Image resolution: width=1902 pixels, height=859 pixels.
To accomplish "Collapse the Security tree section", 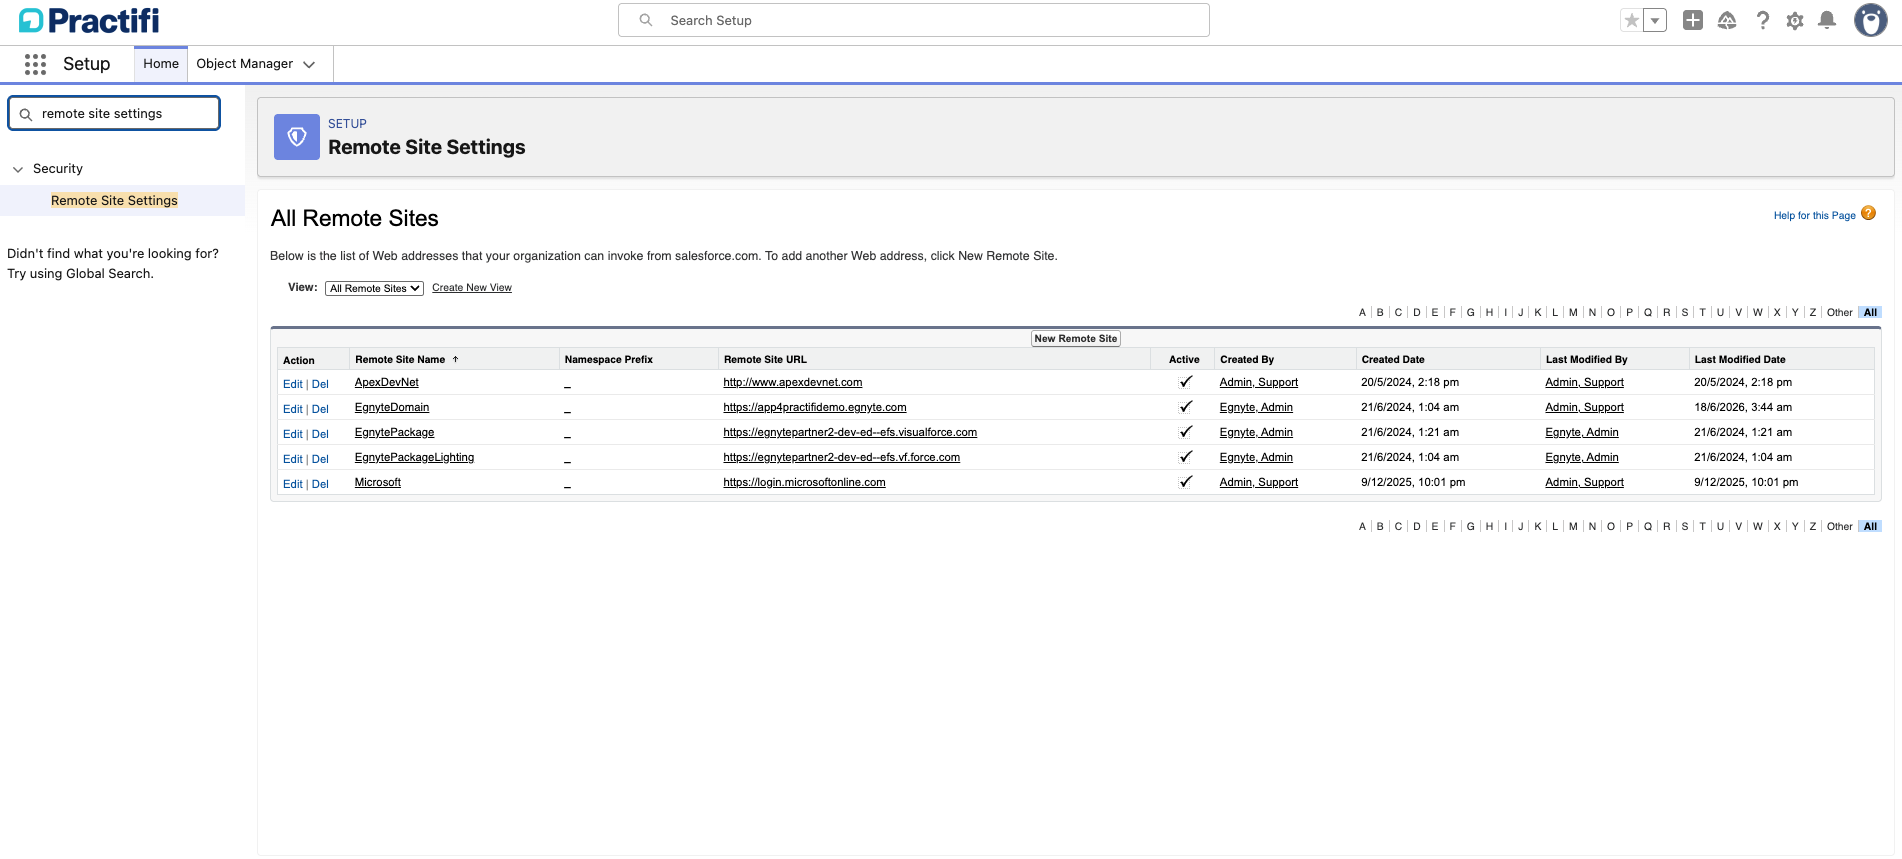I will coord(17,169).
